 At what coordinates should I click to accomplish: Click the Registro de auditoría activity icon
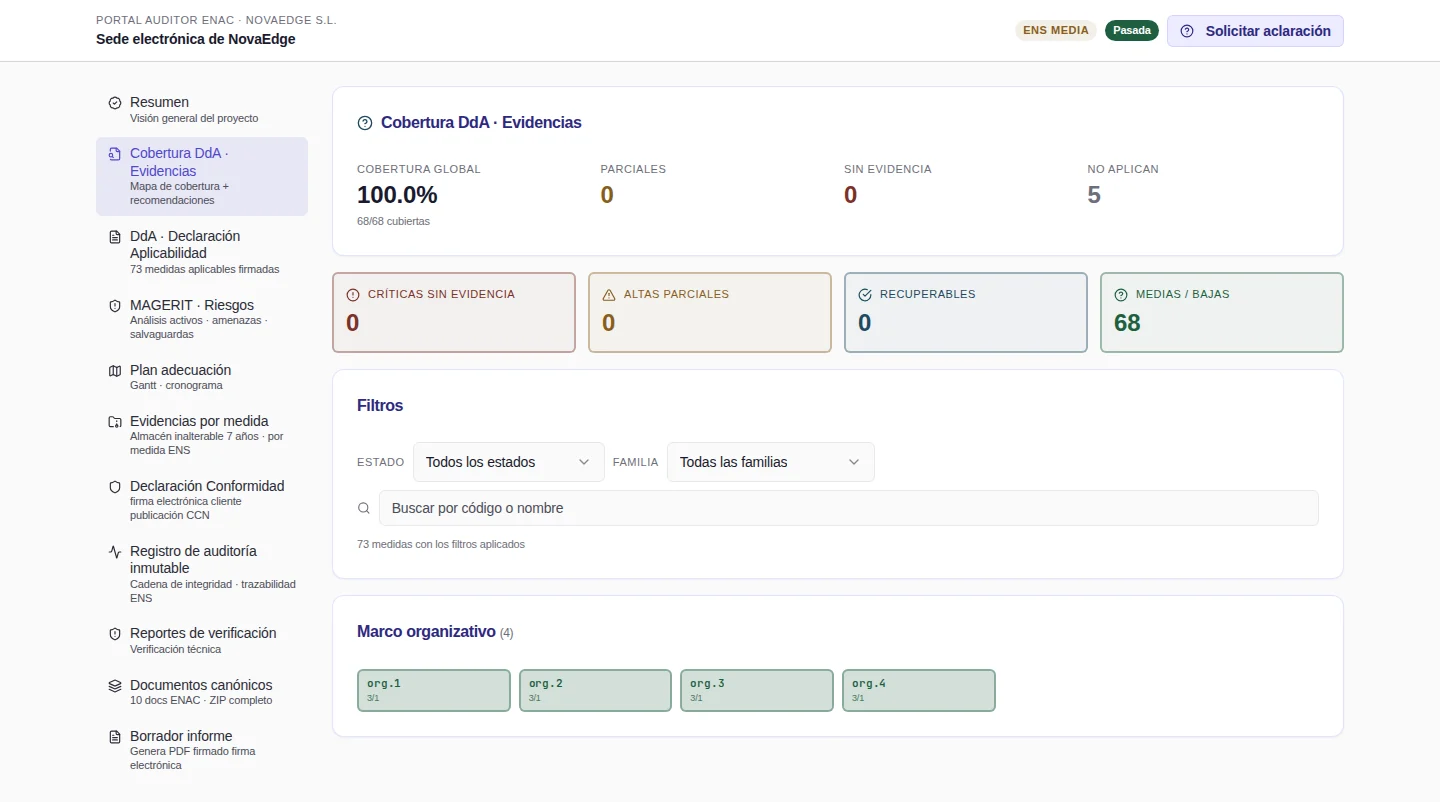[x=115, y=552]
